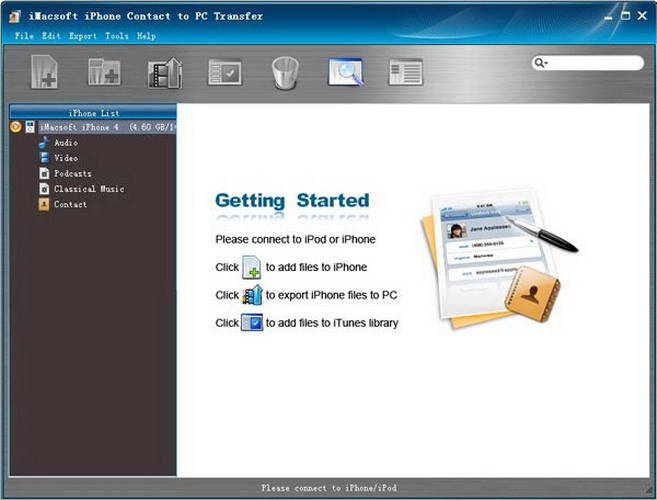Screen dimensions: 657x500
Task: Click the Classical Music playlist icon
Action: click(44, 189)
